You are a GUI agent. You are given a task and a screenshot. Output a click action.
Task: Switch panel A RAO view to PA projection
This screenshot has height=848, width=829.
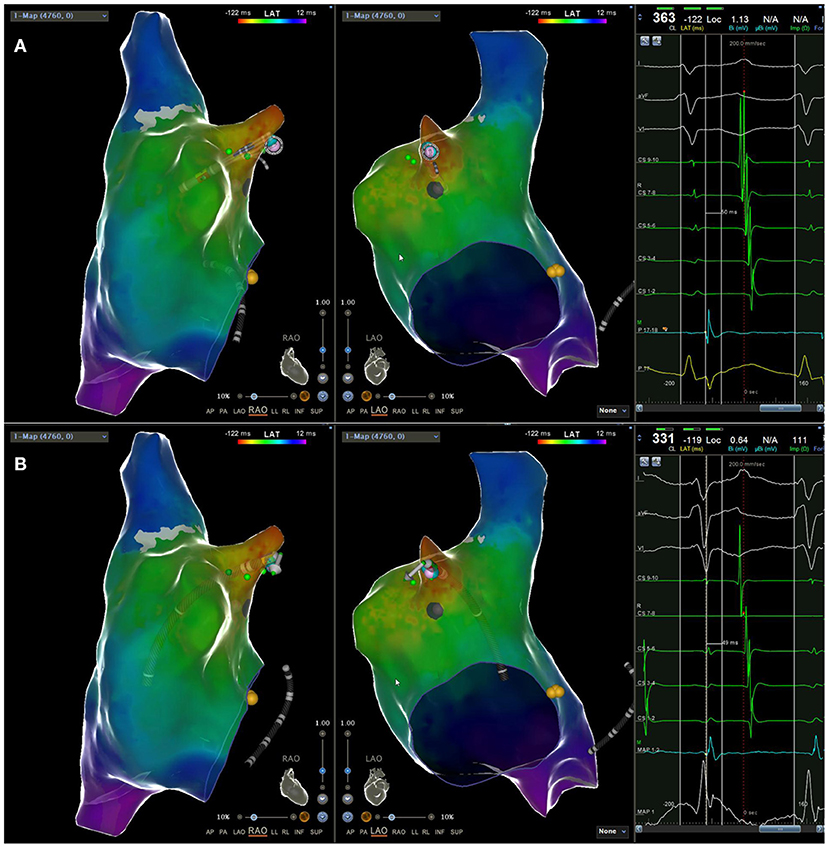click(224, 411)
